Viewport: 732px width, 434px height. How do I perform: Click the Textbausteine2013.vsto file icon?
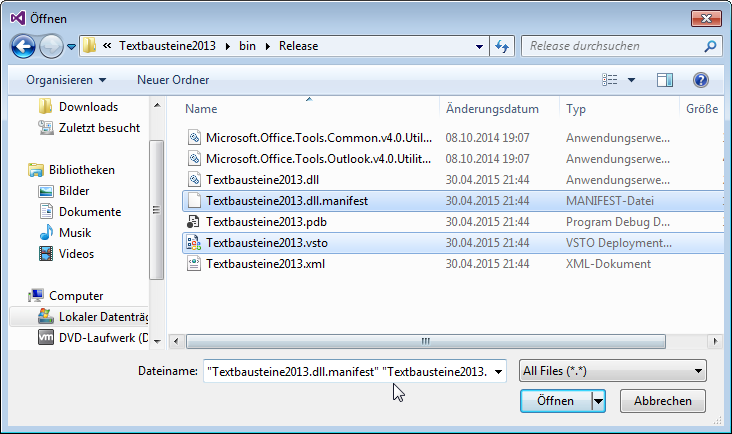[194, 243]
